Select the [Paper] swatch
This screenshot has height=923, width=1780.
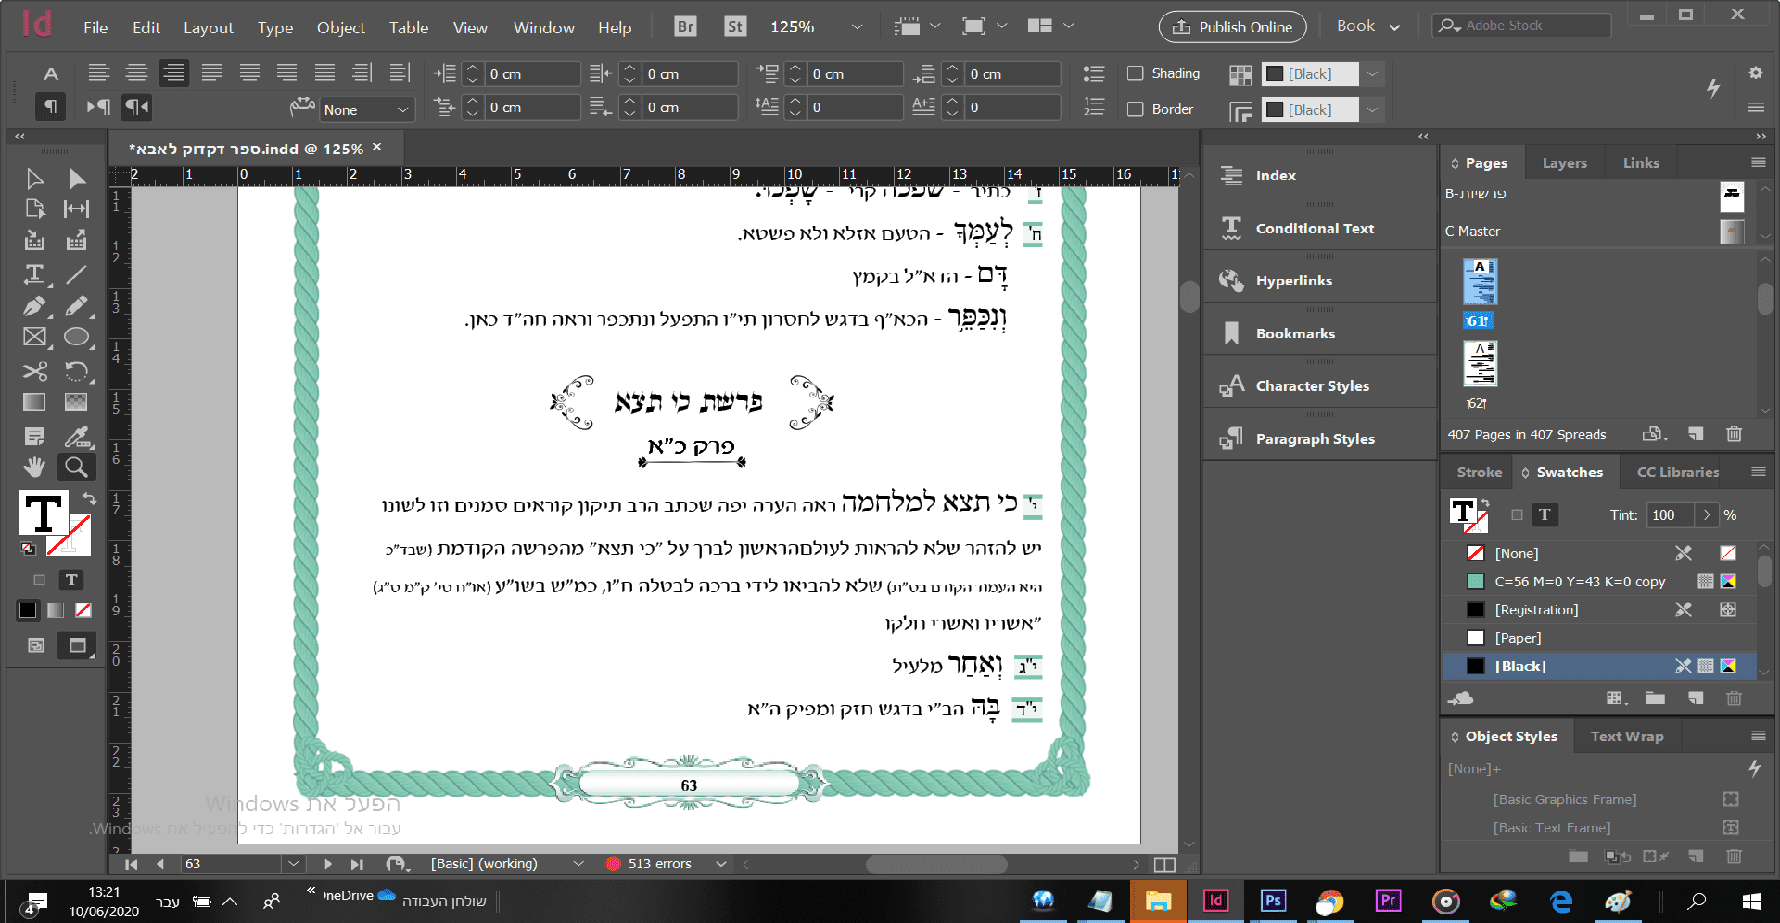point(1600,638)
